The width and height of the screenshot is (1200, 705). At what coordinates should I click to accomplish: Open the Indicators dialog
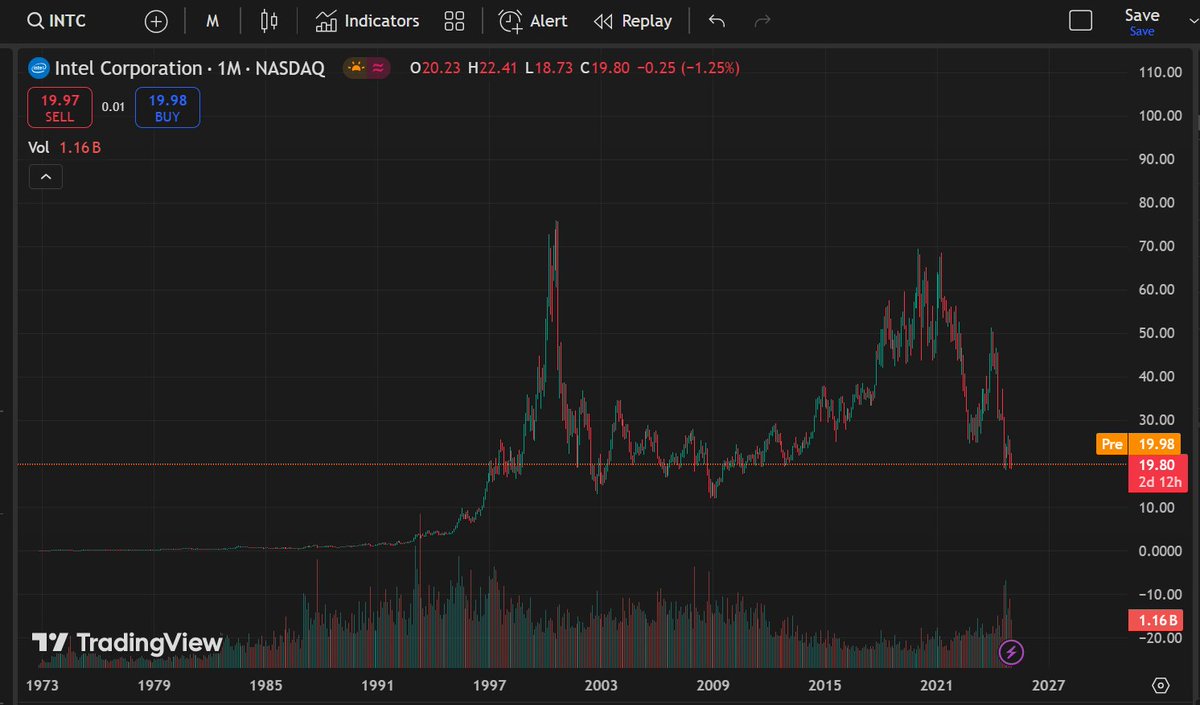[x=367, y=21]
